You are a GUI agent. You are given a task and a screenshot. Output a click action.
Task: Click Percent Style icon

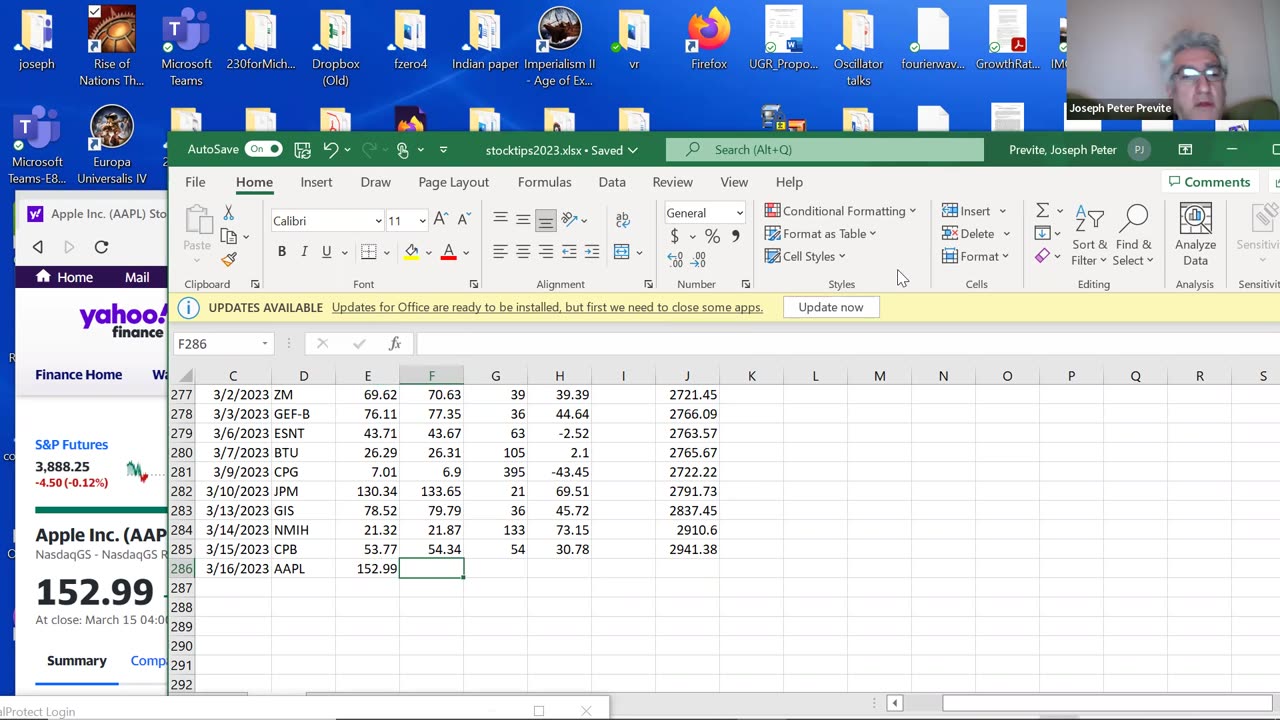point(712,237)
